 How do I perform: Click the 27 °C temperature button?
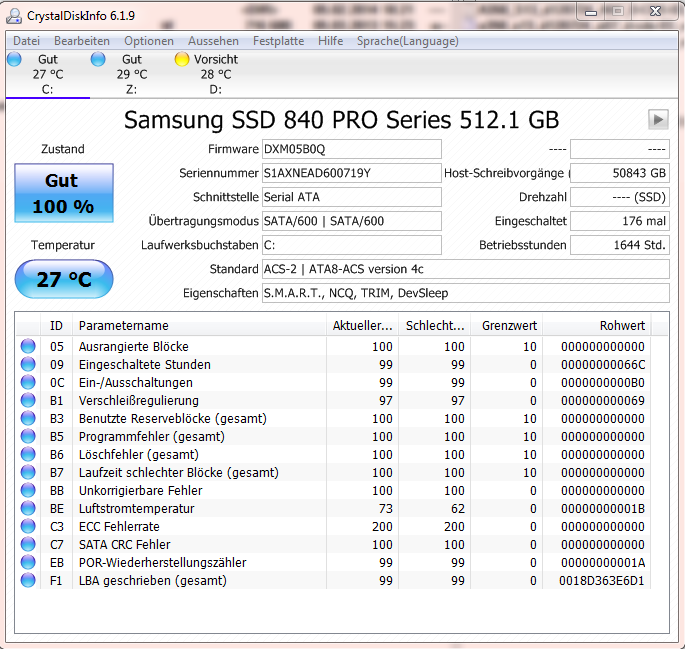click(64, 279)
